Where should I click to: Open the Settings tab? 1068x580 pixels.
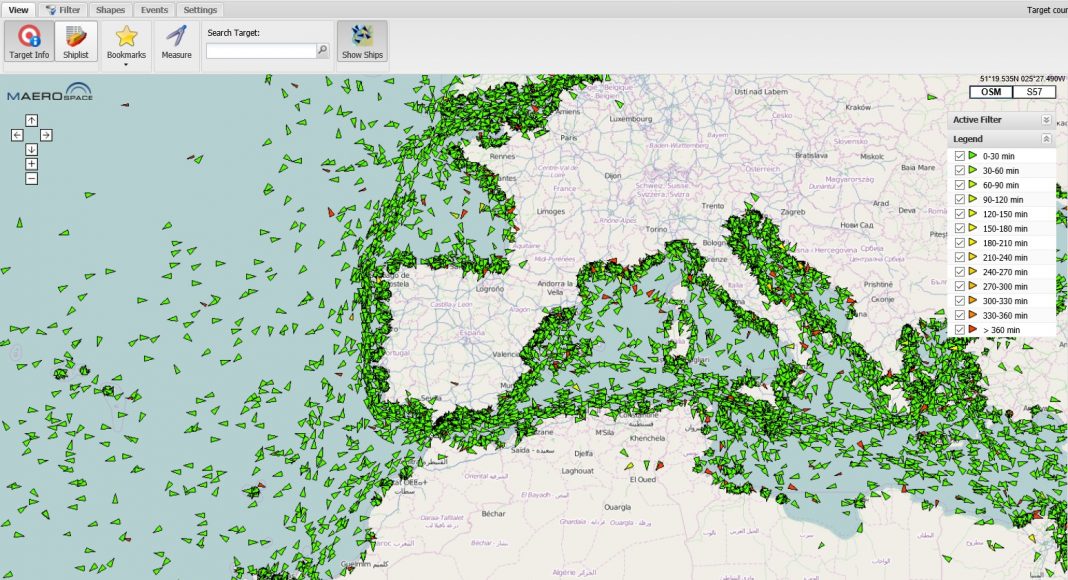coord(200,10)
